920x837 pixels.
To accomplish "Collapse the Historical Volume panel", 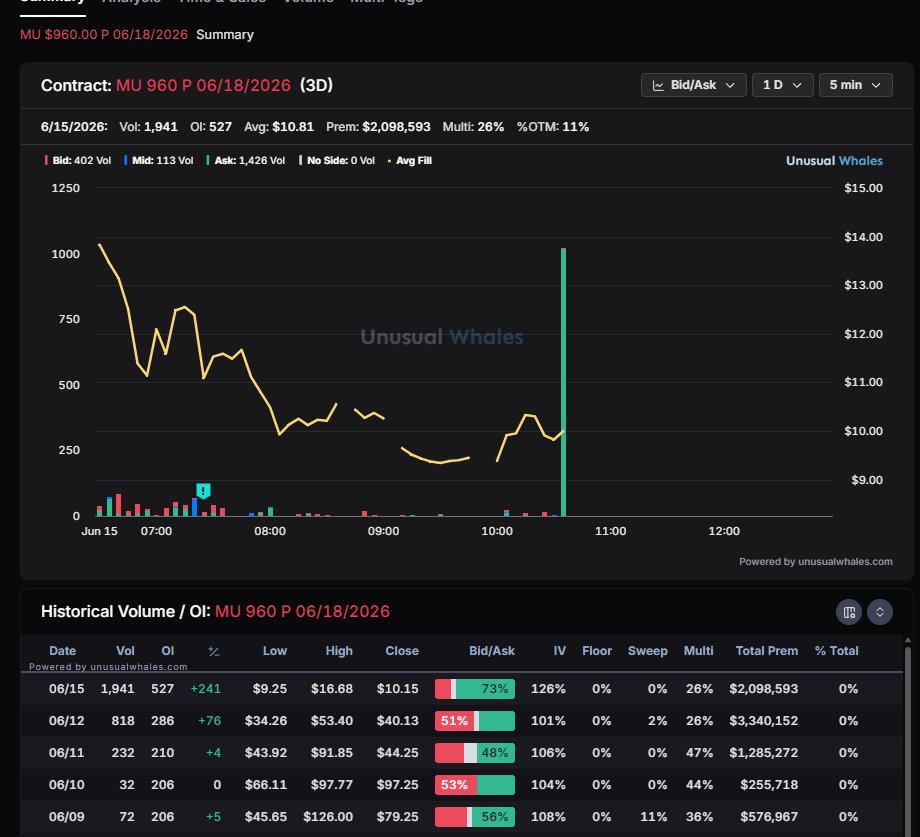I will [x=880, y=612].
